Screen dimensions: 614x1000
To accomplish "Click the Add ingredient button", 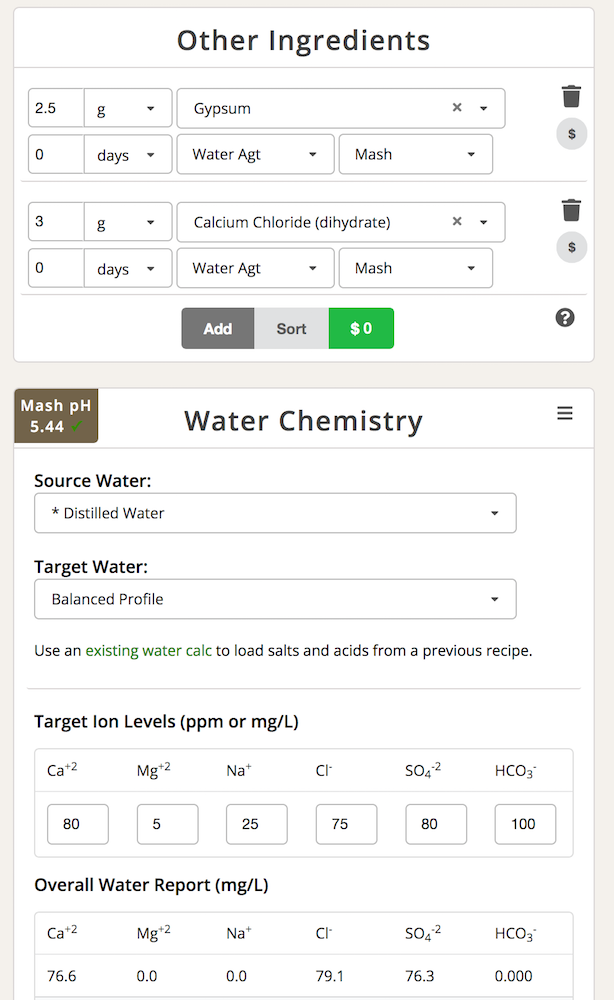I will pos(218,328).
